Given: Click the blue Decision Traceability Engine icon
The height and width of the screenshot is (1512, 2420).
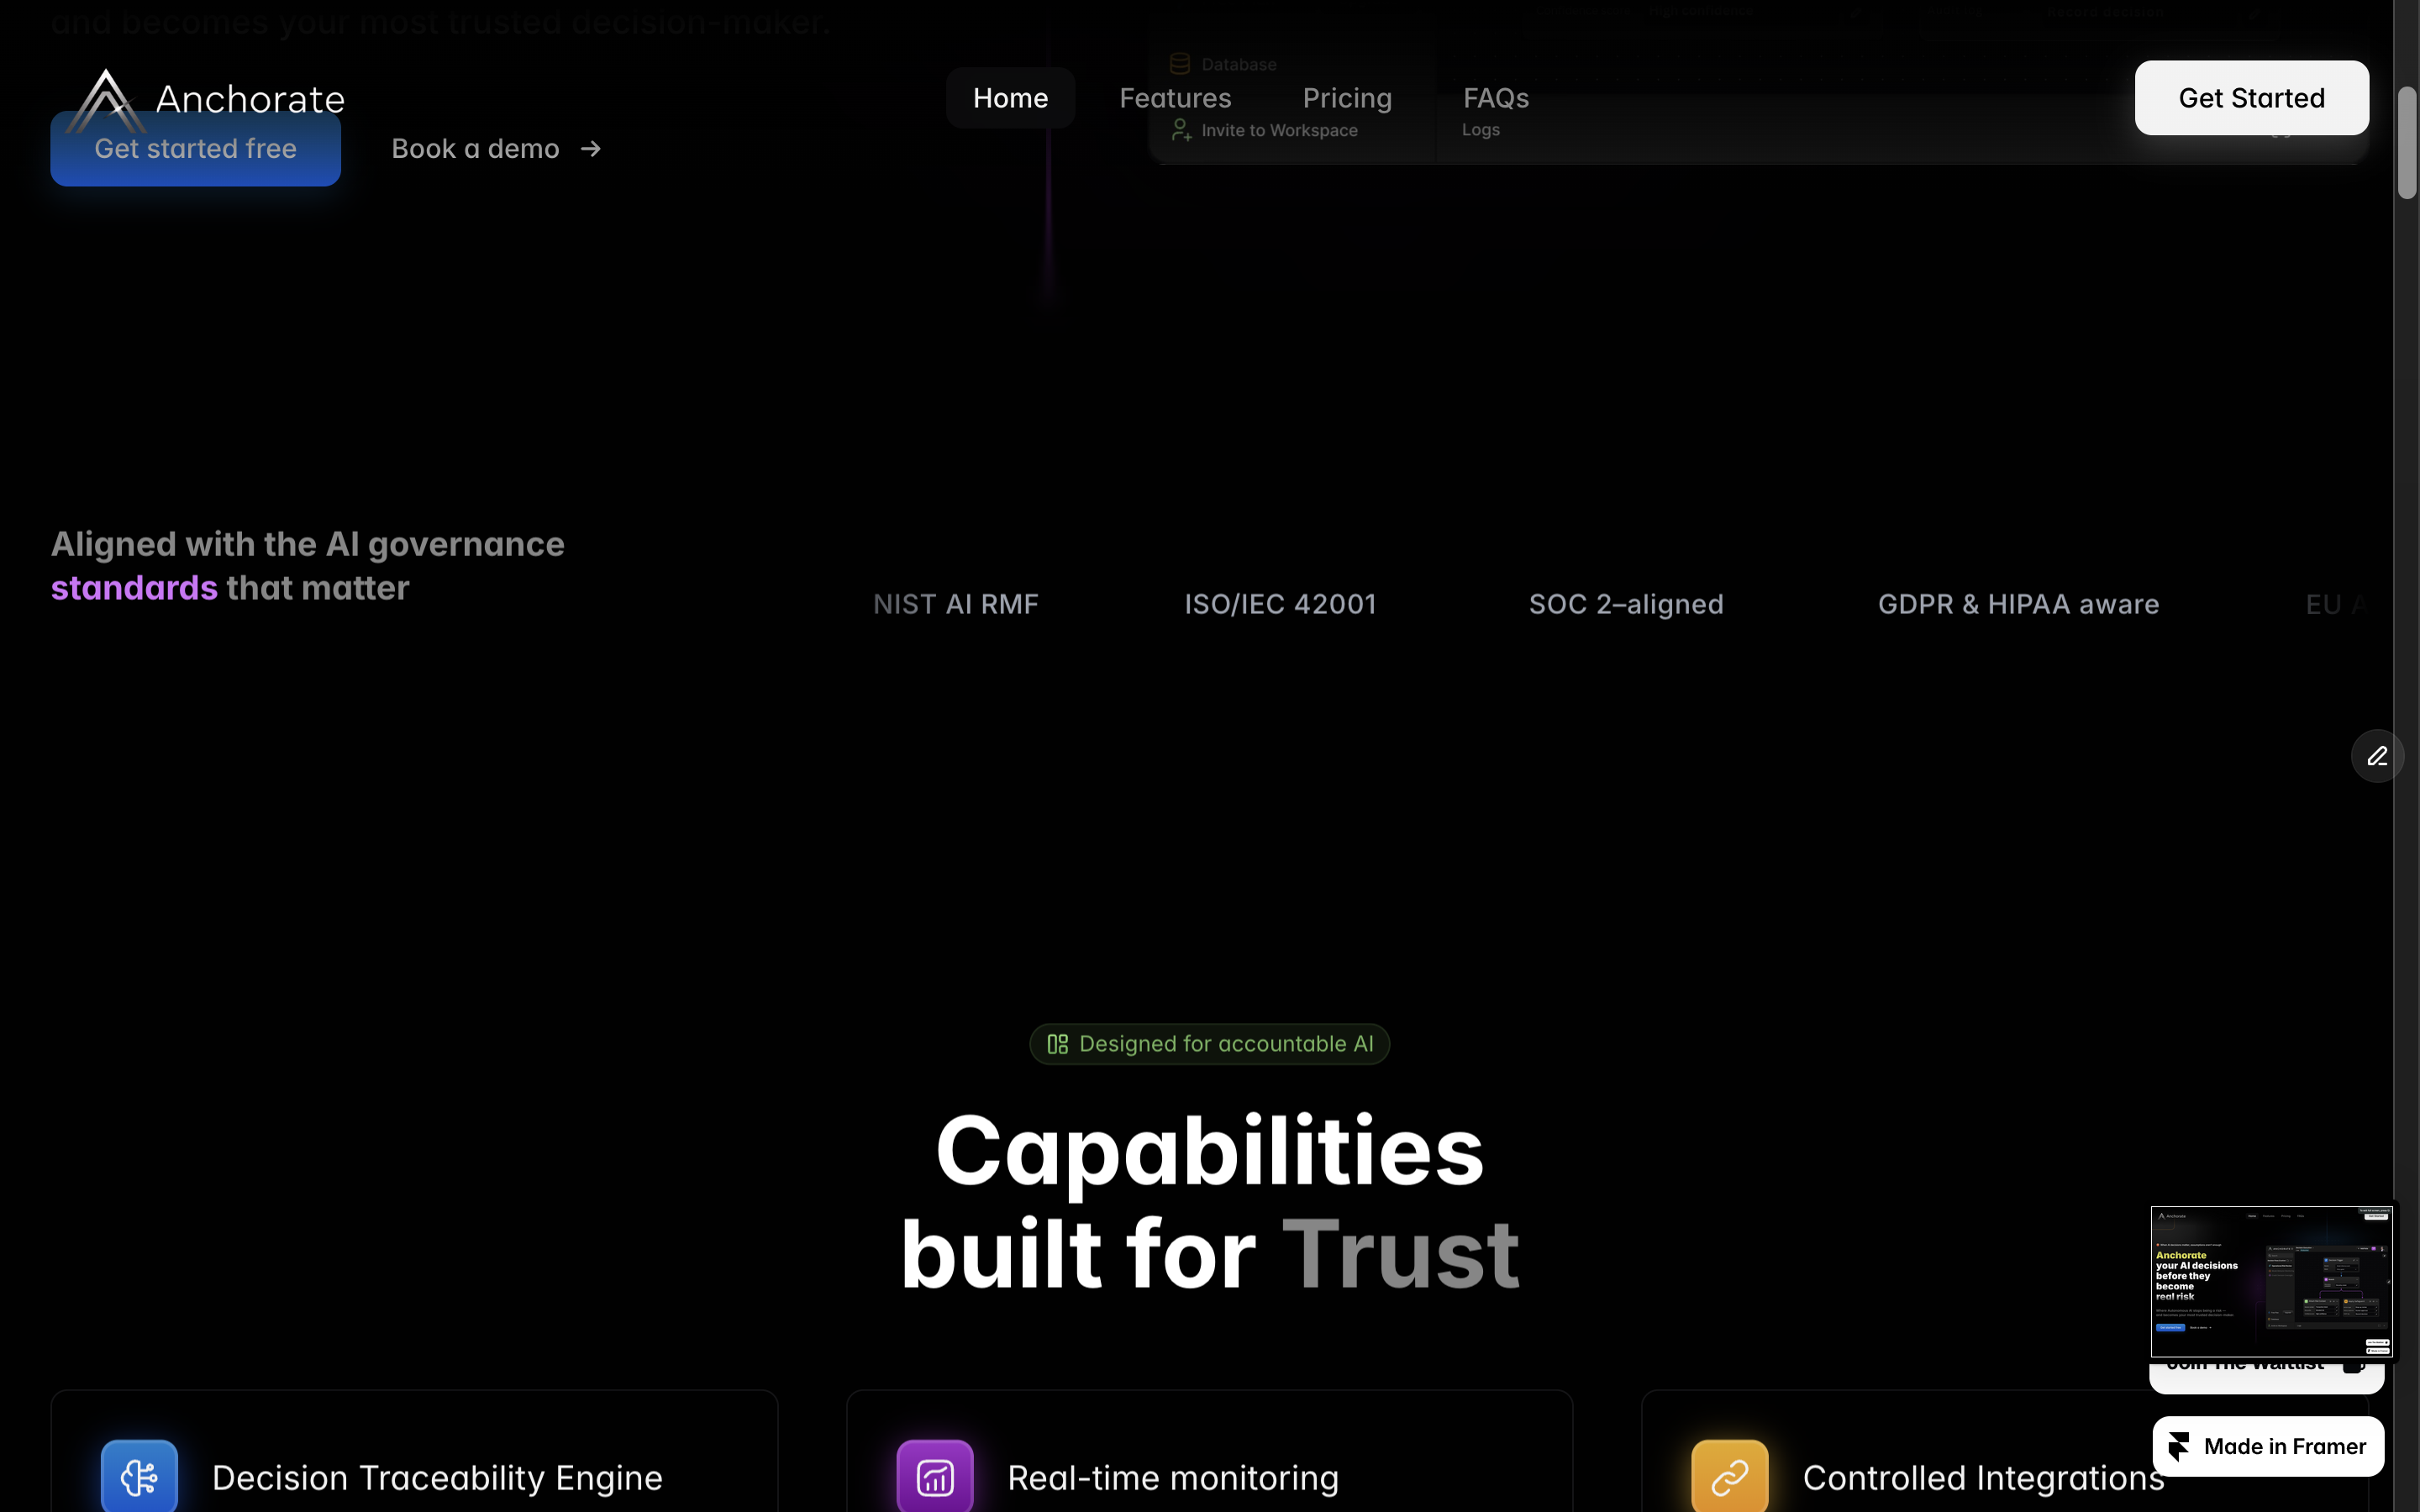Looking at the screenshot, I should point(139,1475).
